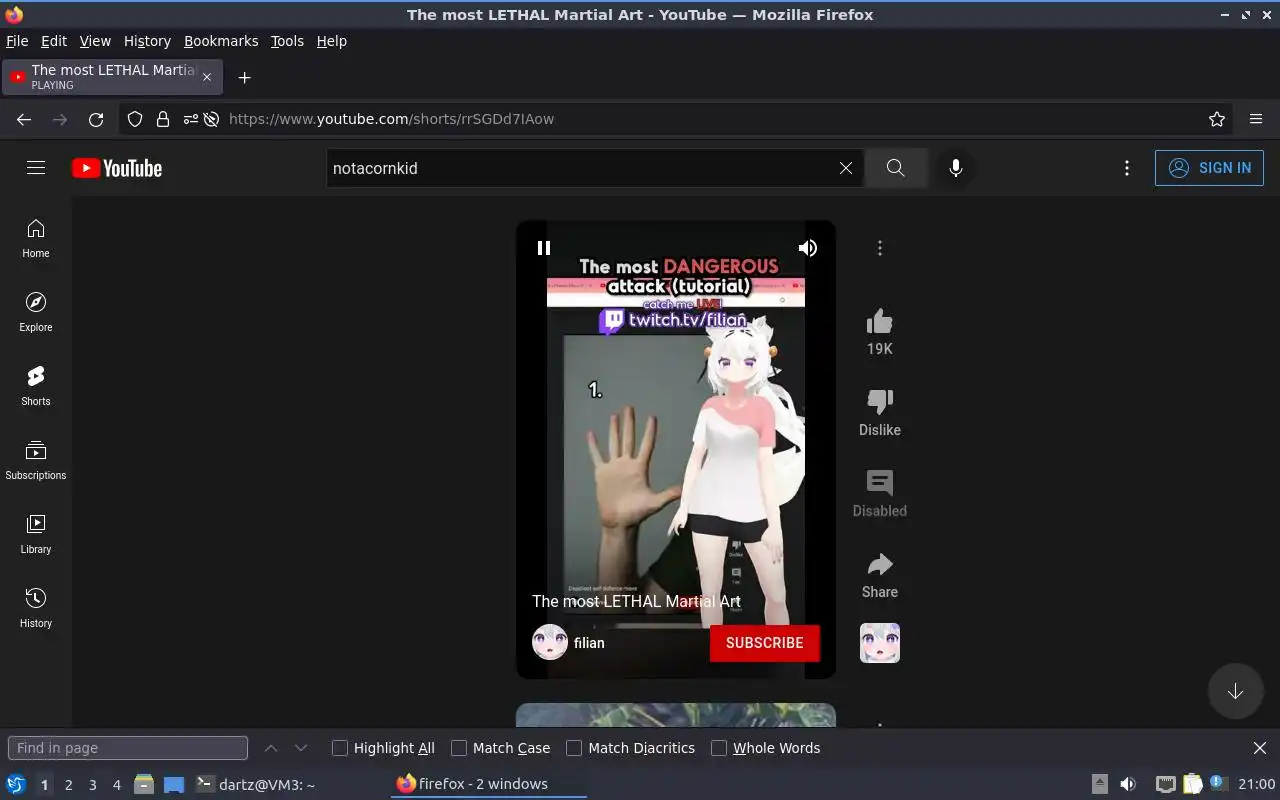Click the SIGN IN button
This screenshot has width=1280, height=800.
1209,168
